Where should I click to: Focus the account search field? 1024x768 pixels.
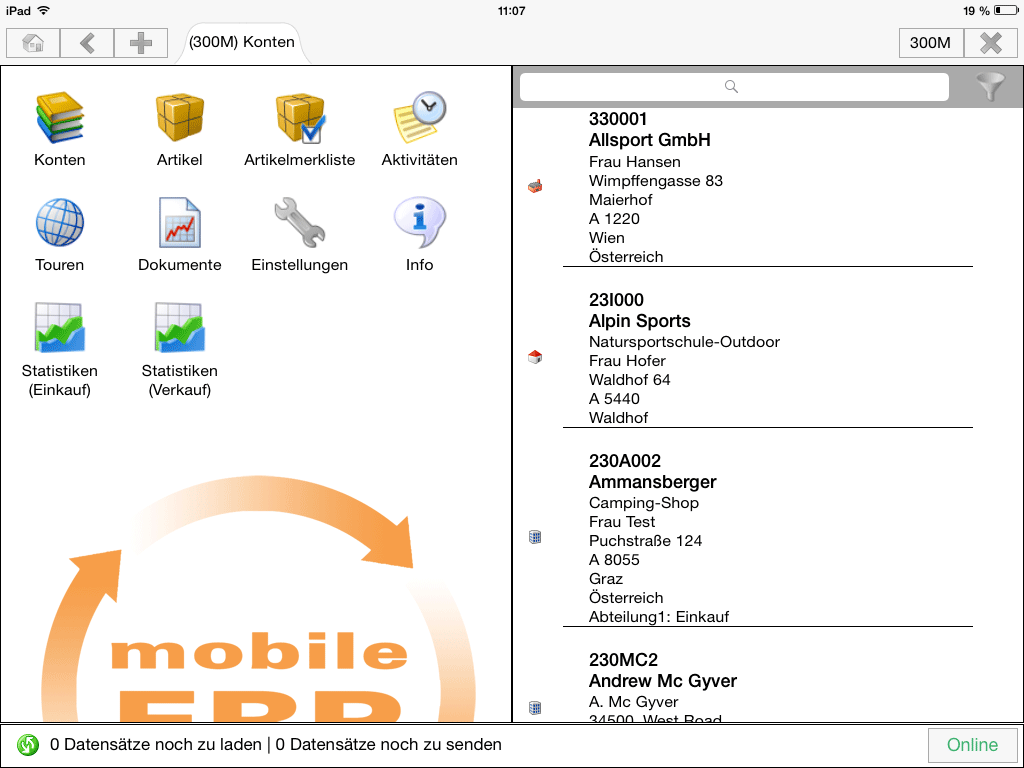pyautogui.click(x=734, y=86)
